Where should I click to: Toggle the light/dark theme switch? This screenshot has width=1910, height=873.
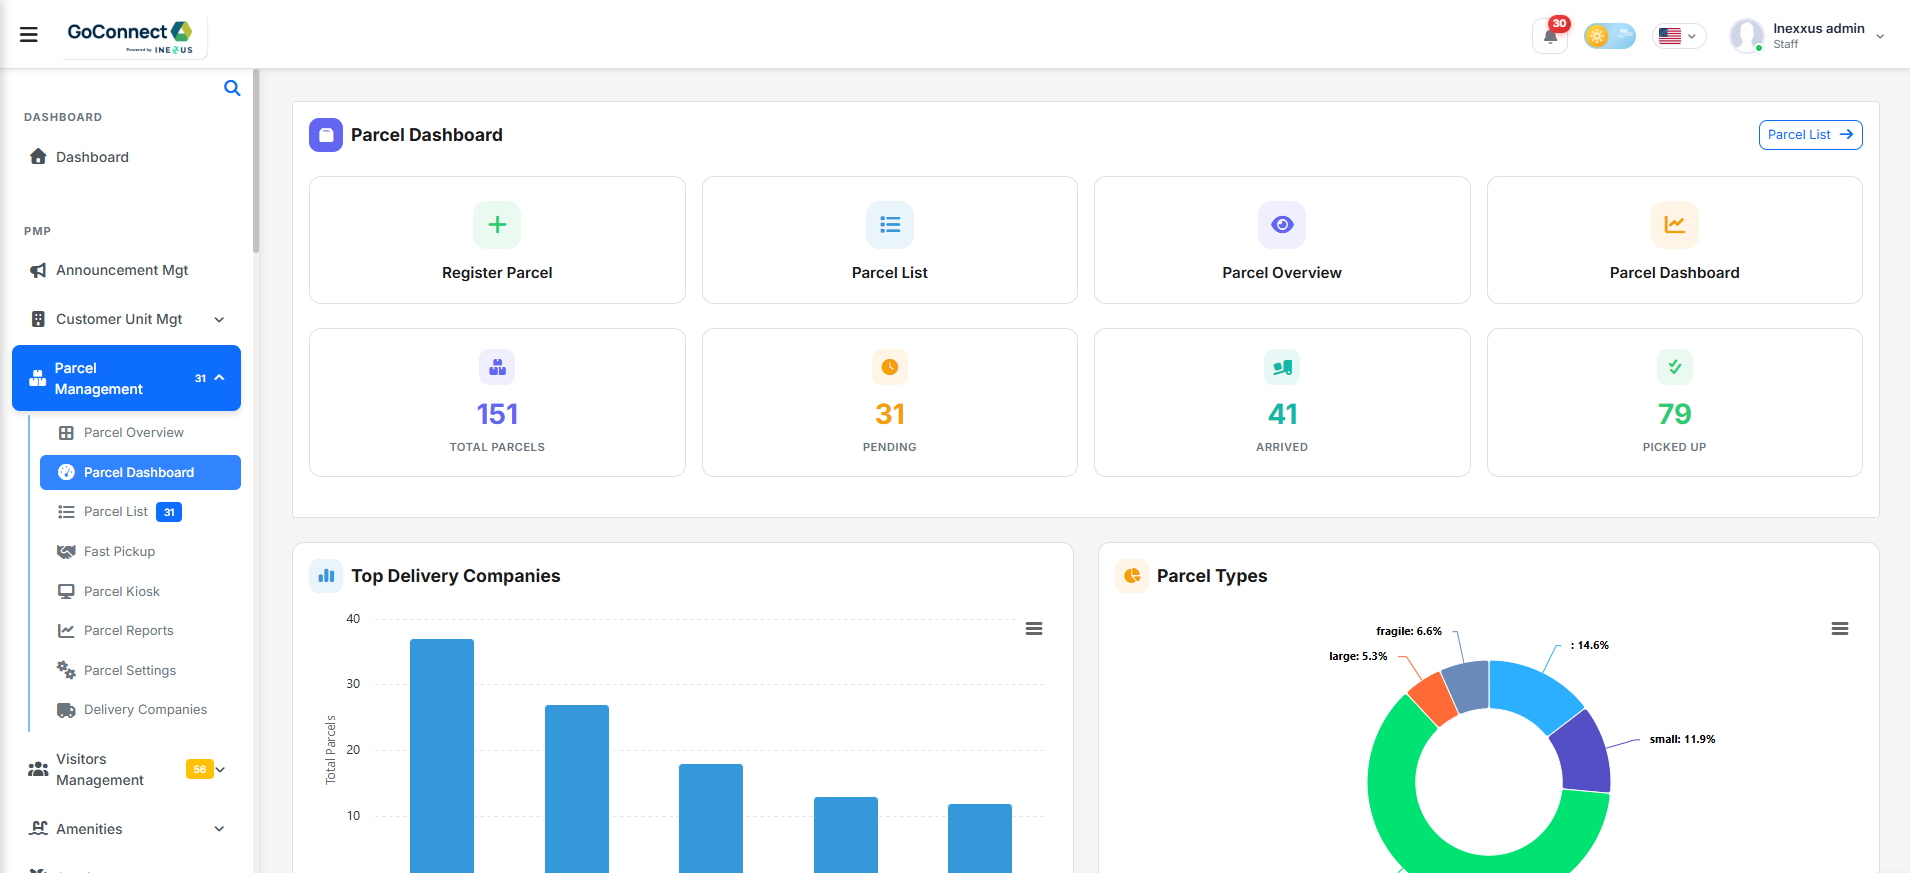(1610, 36)
